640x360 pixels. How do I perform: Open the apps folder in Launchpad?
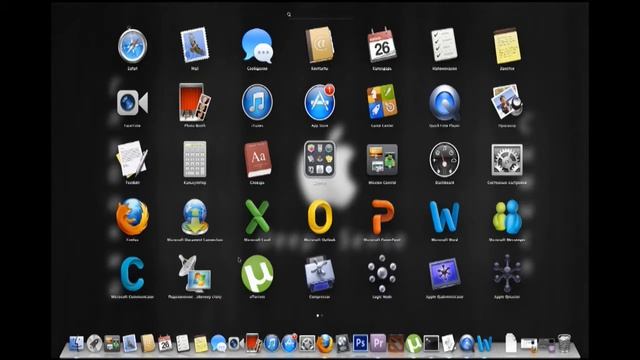320,159
